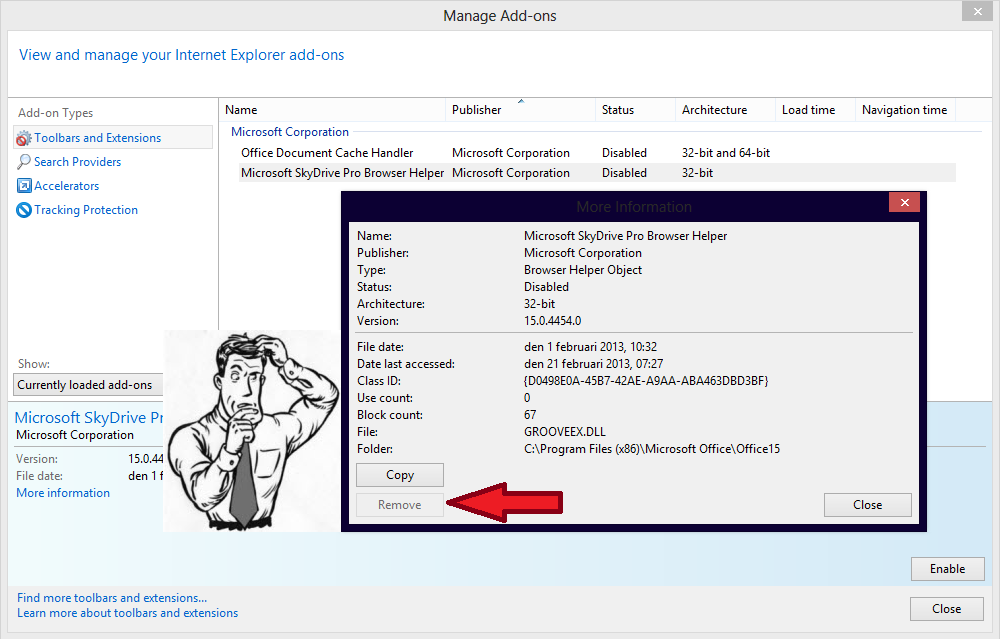Select Microsoft SkyDrive Pro Browser Helper row

click(x=597, y=173)
